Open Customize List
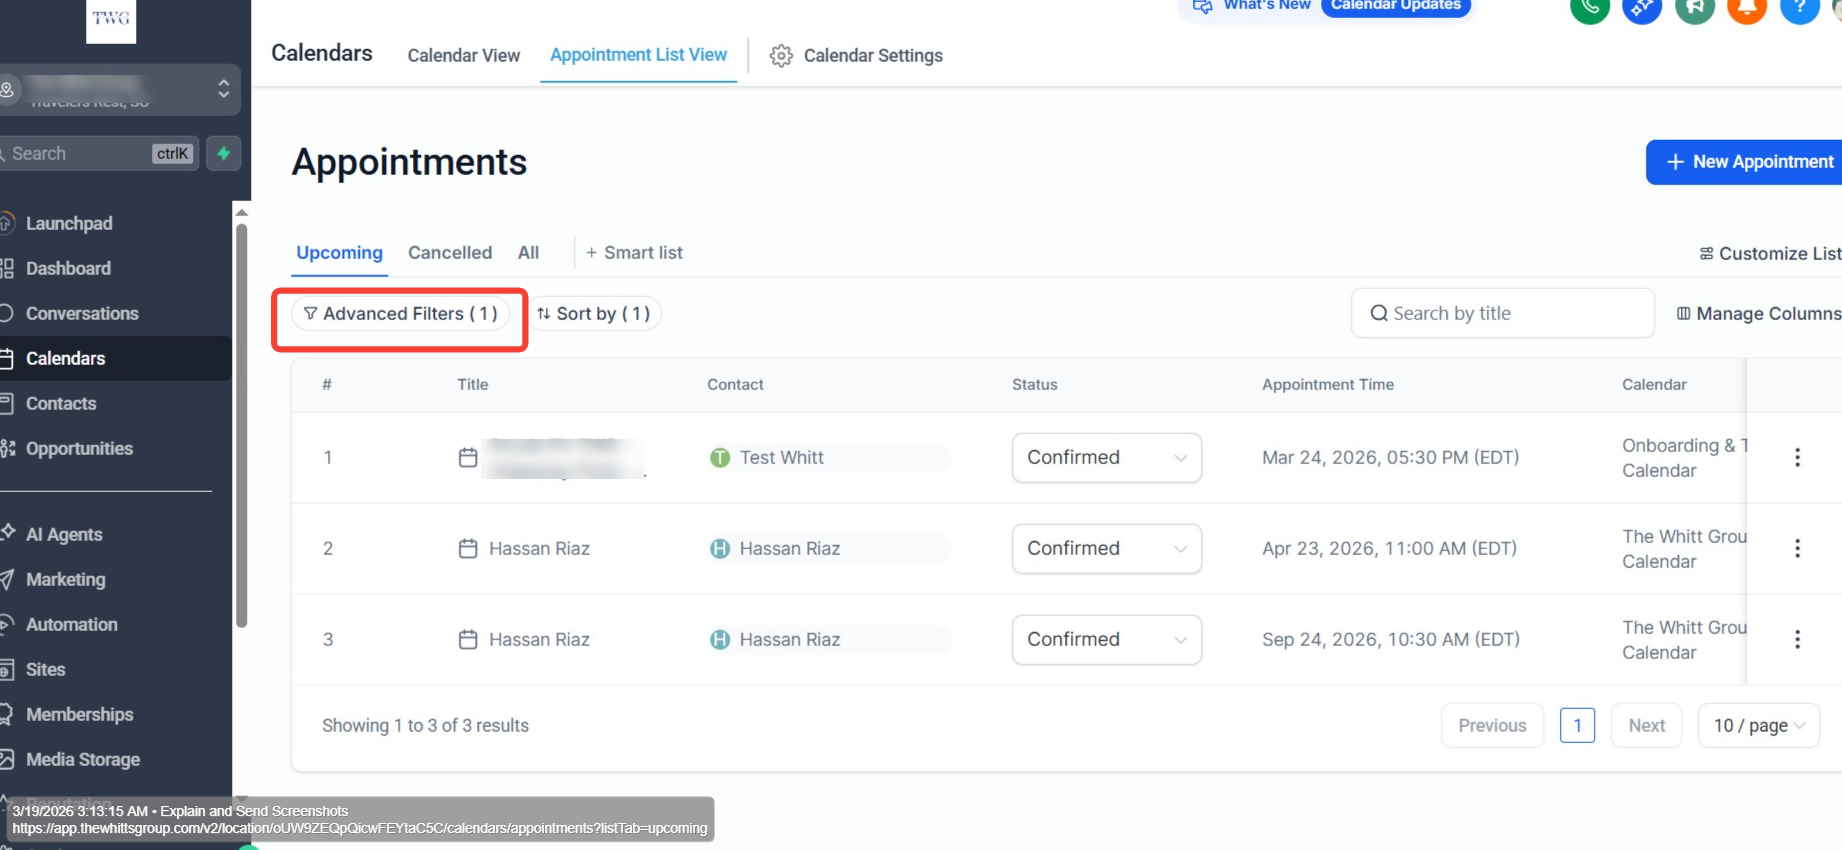The height and width of the screenshot is (850, 1842). coord(1770,254)
